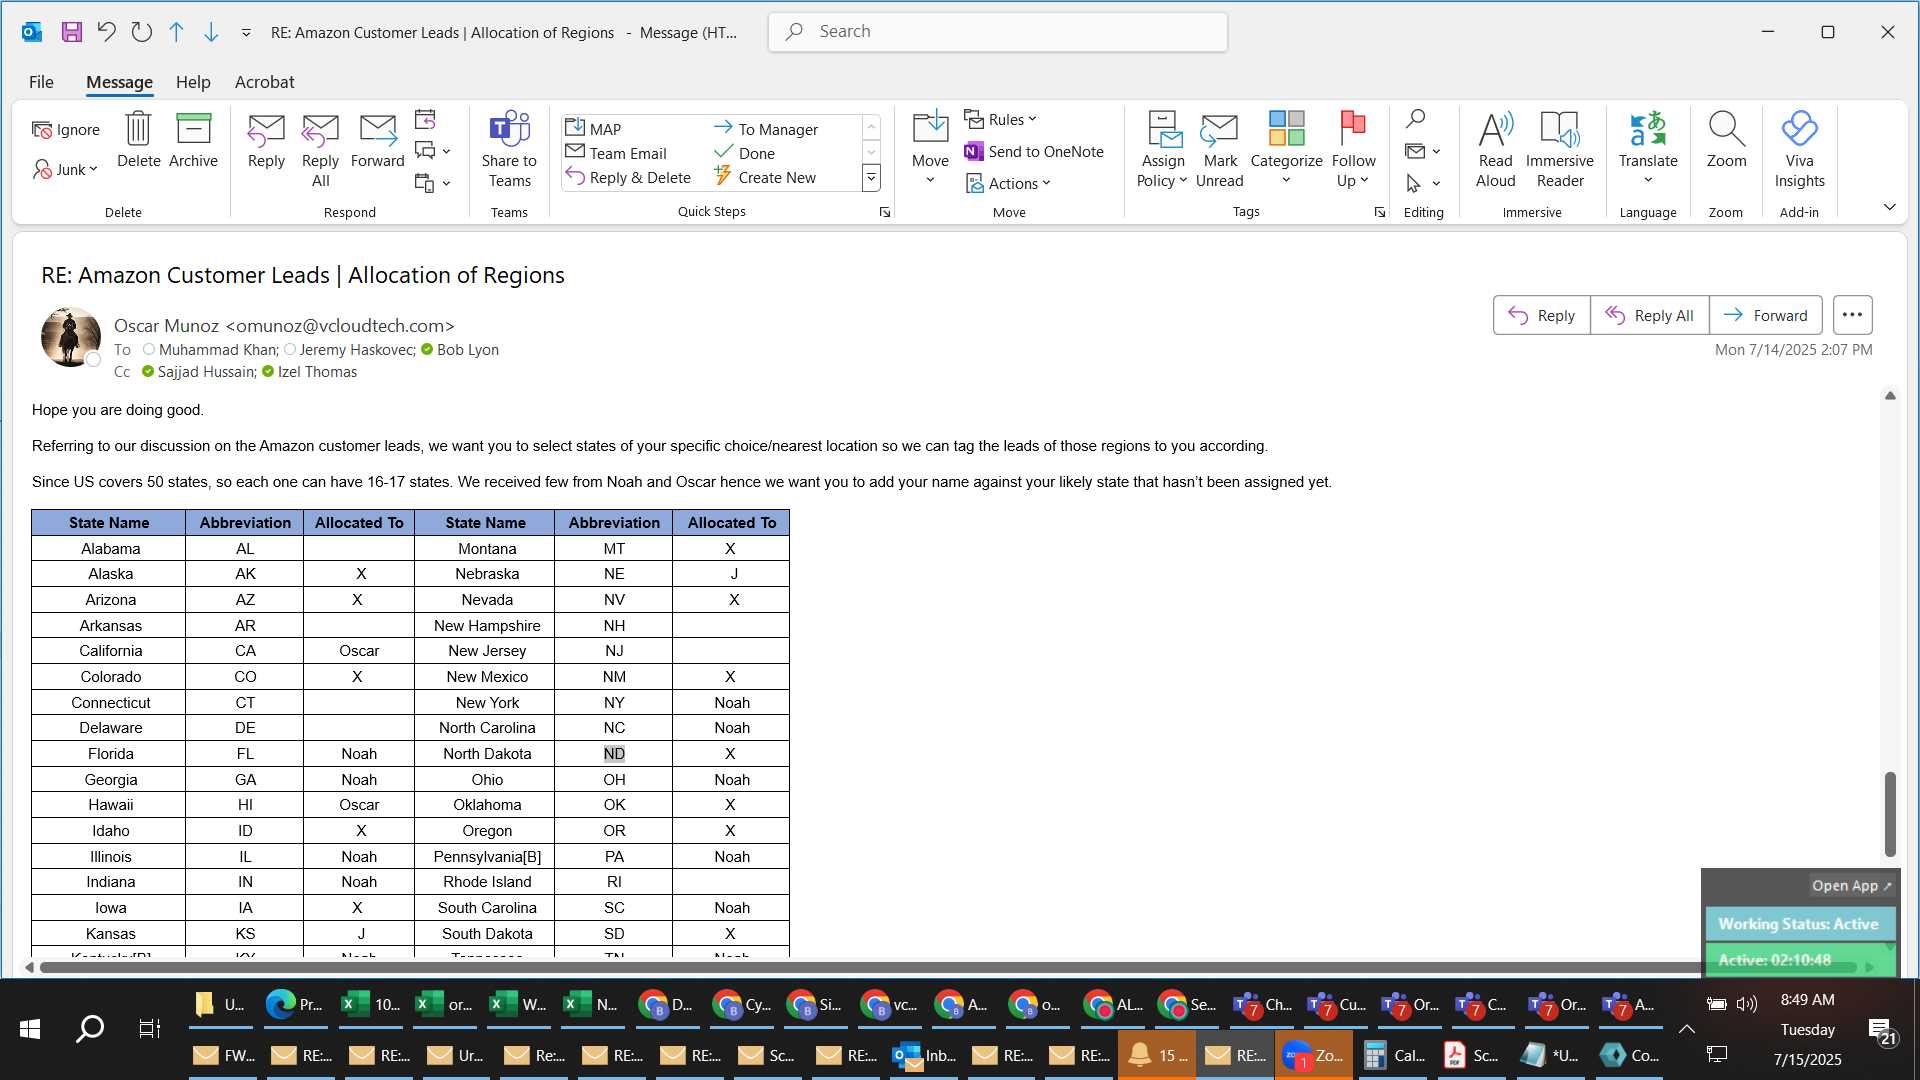Run the Create New quick step
Image resolution: width=1920 pixels, height=1080 pixels.
click(765, 177)
